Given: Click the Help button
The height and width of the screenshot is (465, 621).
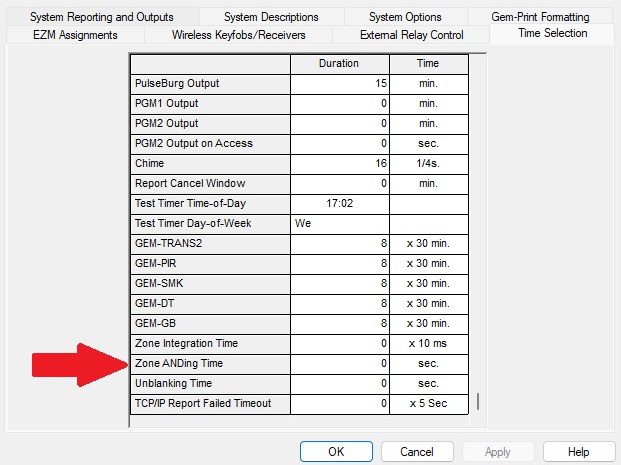Looking at the screenshot, I should point(578,451).
